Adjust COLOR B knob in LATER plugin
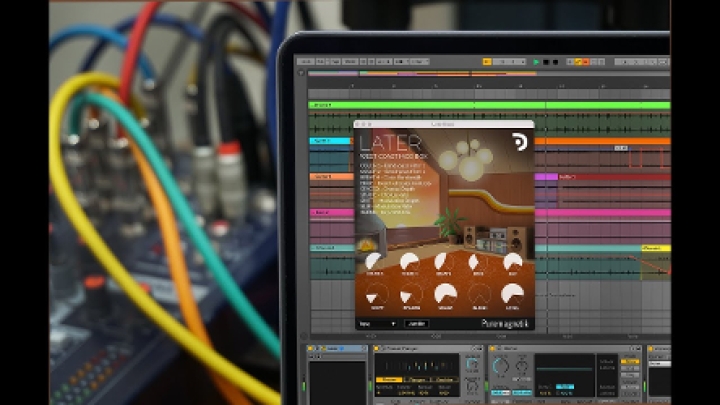720x405 pixels. click(x=409, y=262)
